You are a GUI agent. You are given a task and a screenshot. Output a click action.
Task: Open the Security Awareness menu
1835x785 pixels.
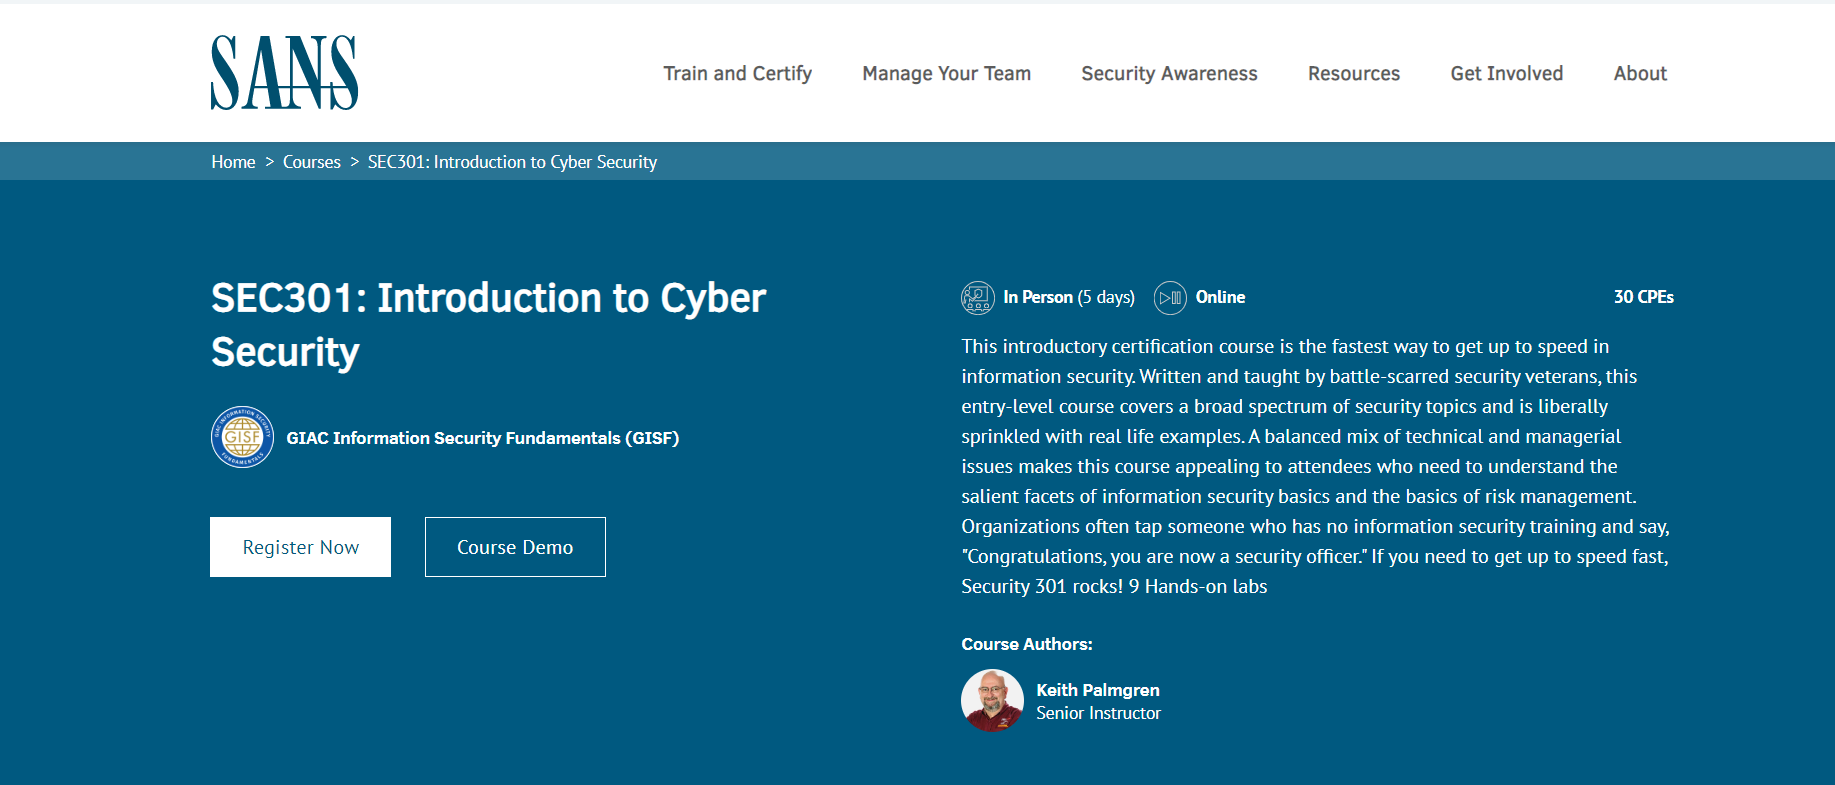coord(1169,73)
